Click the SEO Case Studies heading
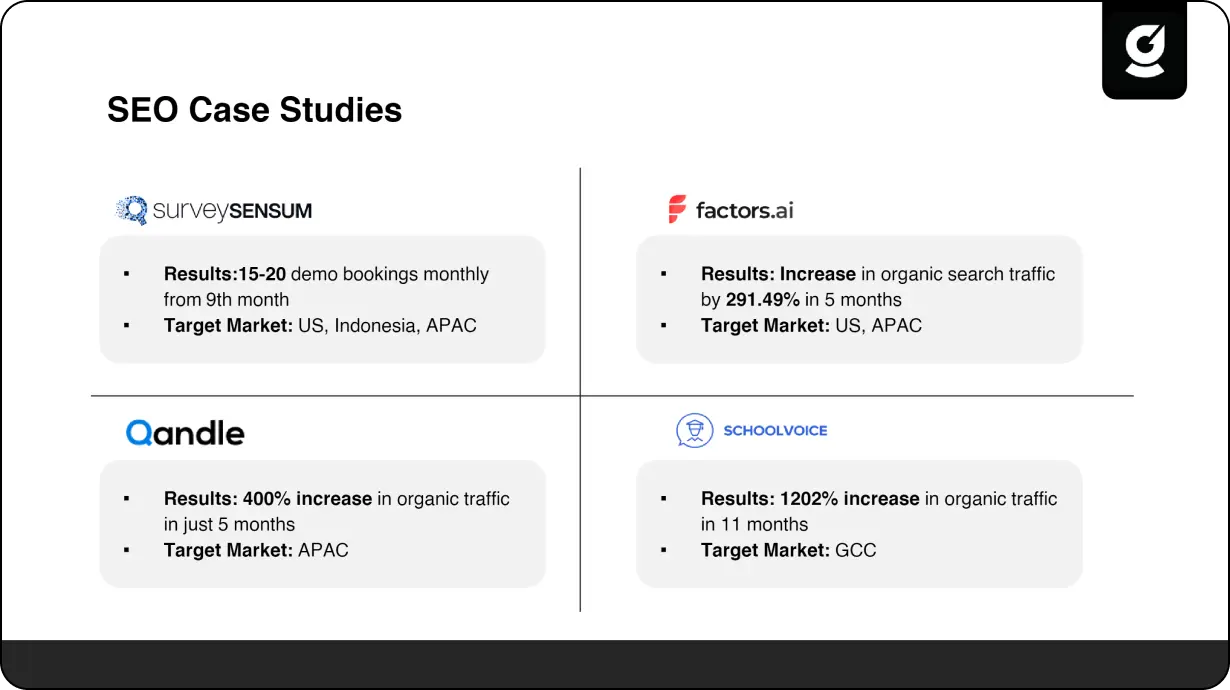The height and width of the screenshot is (690, 1230). pos(254,109)
